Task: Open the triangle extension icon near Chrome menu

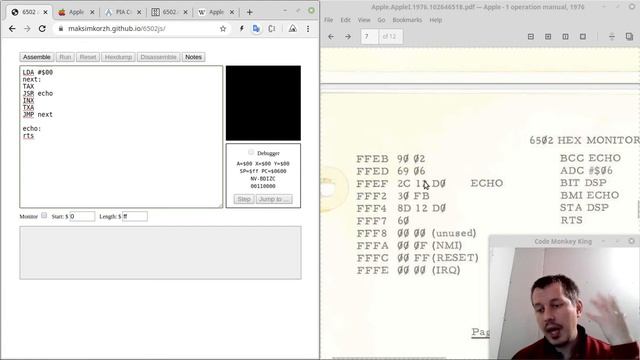Action: click(x=293, y=29)
